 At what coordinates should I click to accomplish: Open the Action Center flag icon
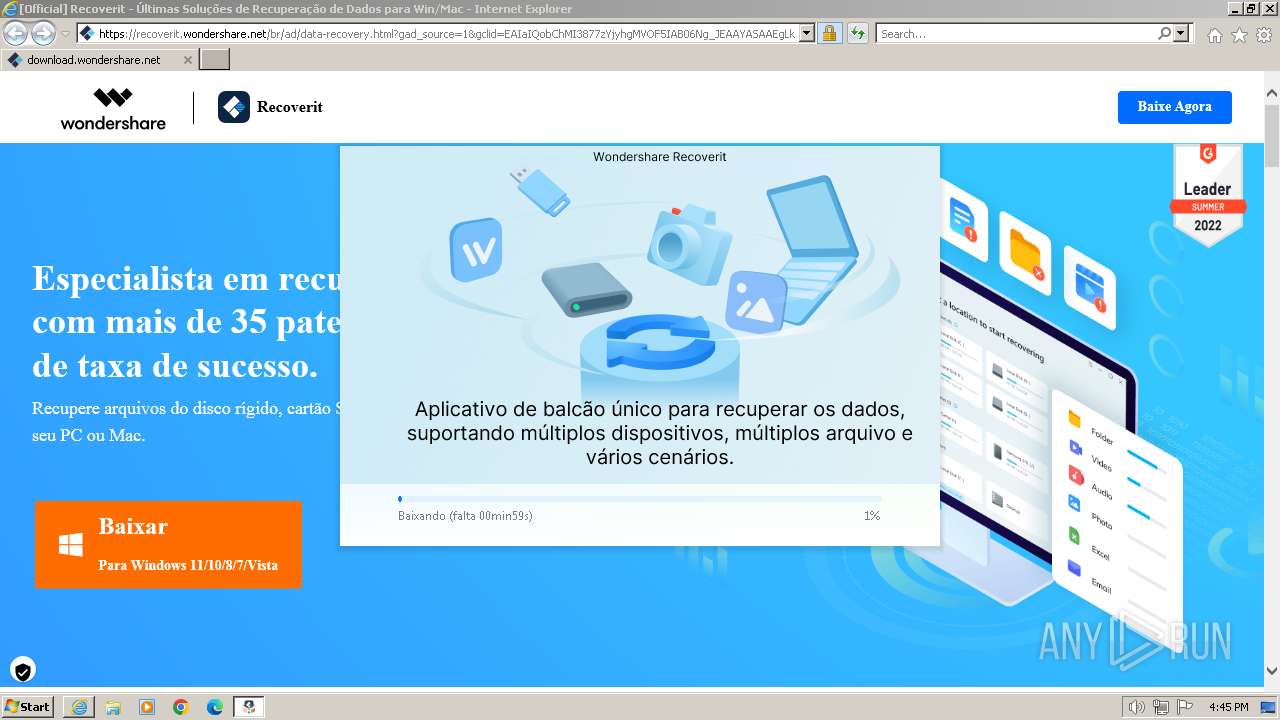(x=1185, y=707)
